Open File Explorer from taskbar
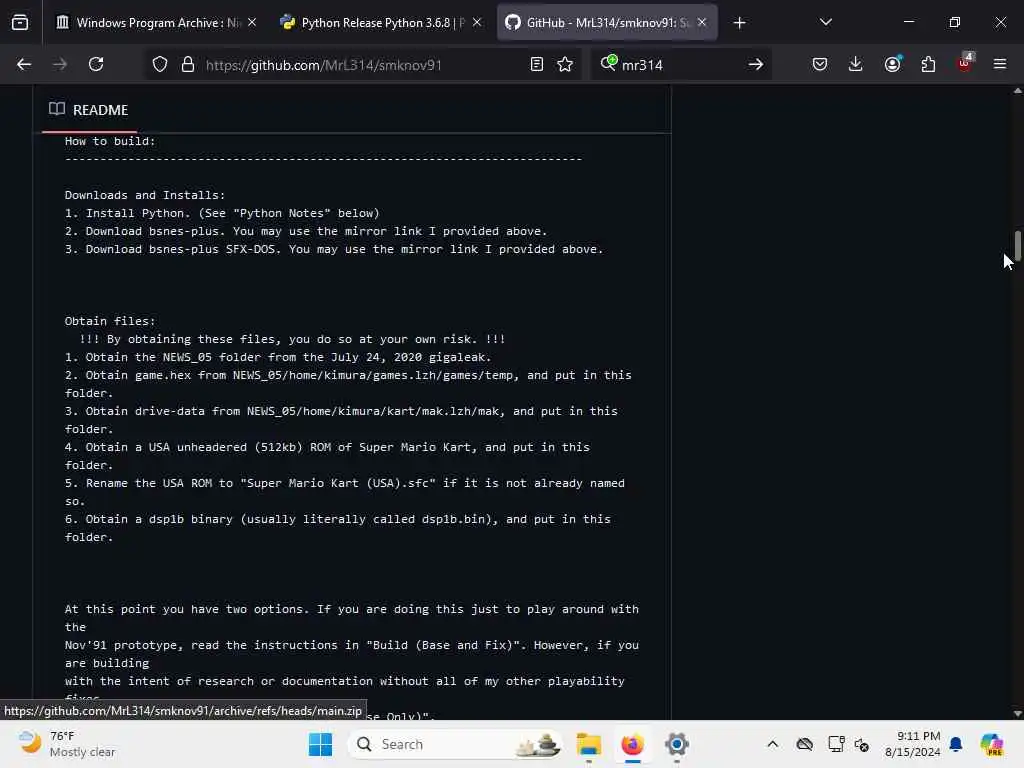1024x768 pixels. tap(588, 744)
